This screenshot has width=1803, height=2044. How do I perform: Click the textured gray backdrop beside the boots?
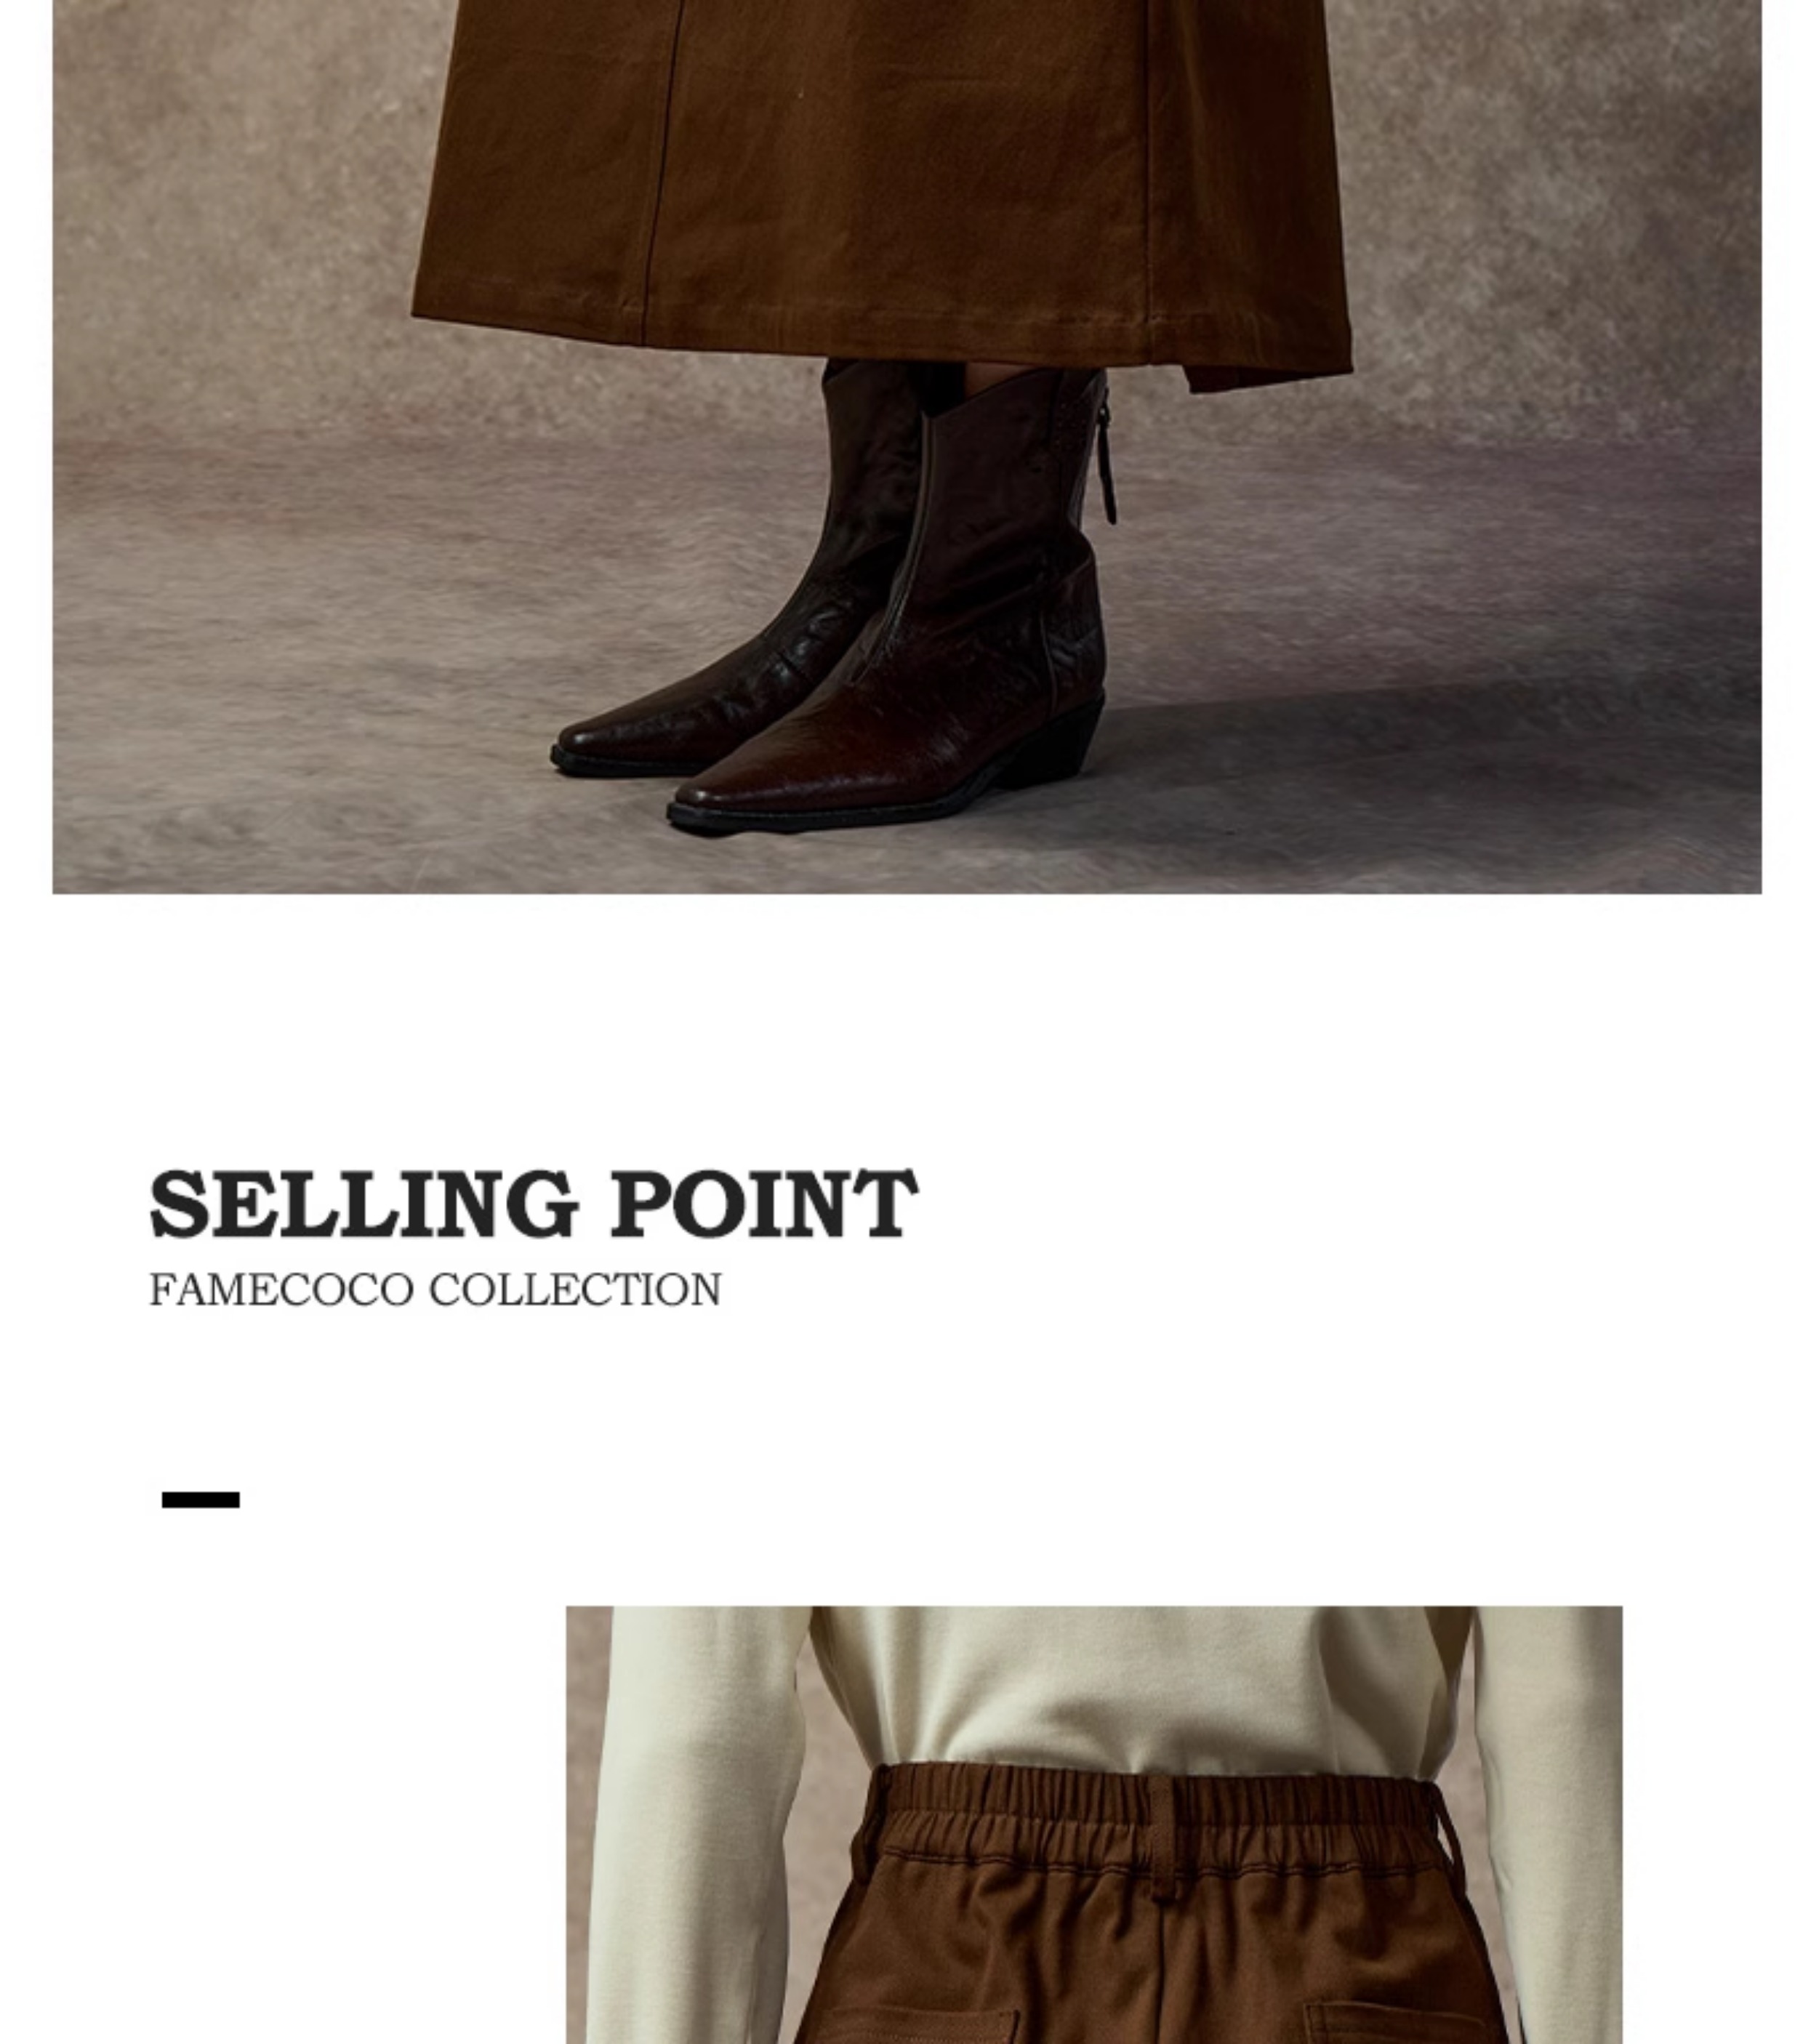click(x=1400, y=600)
